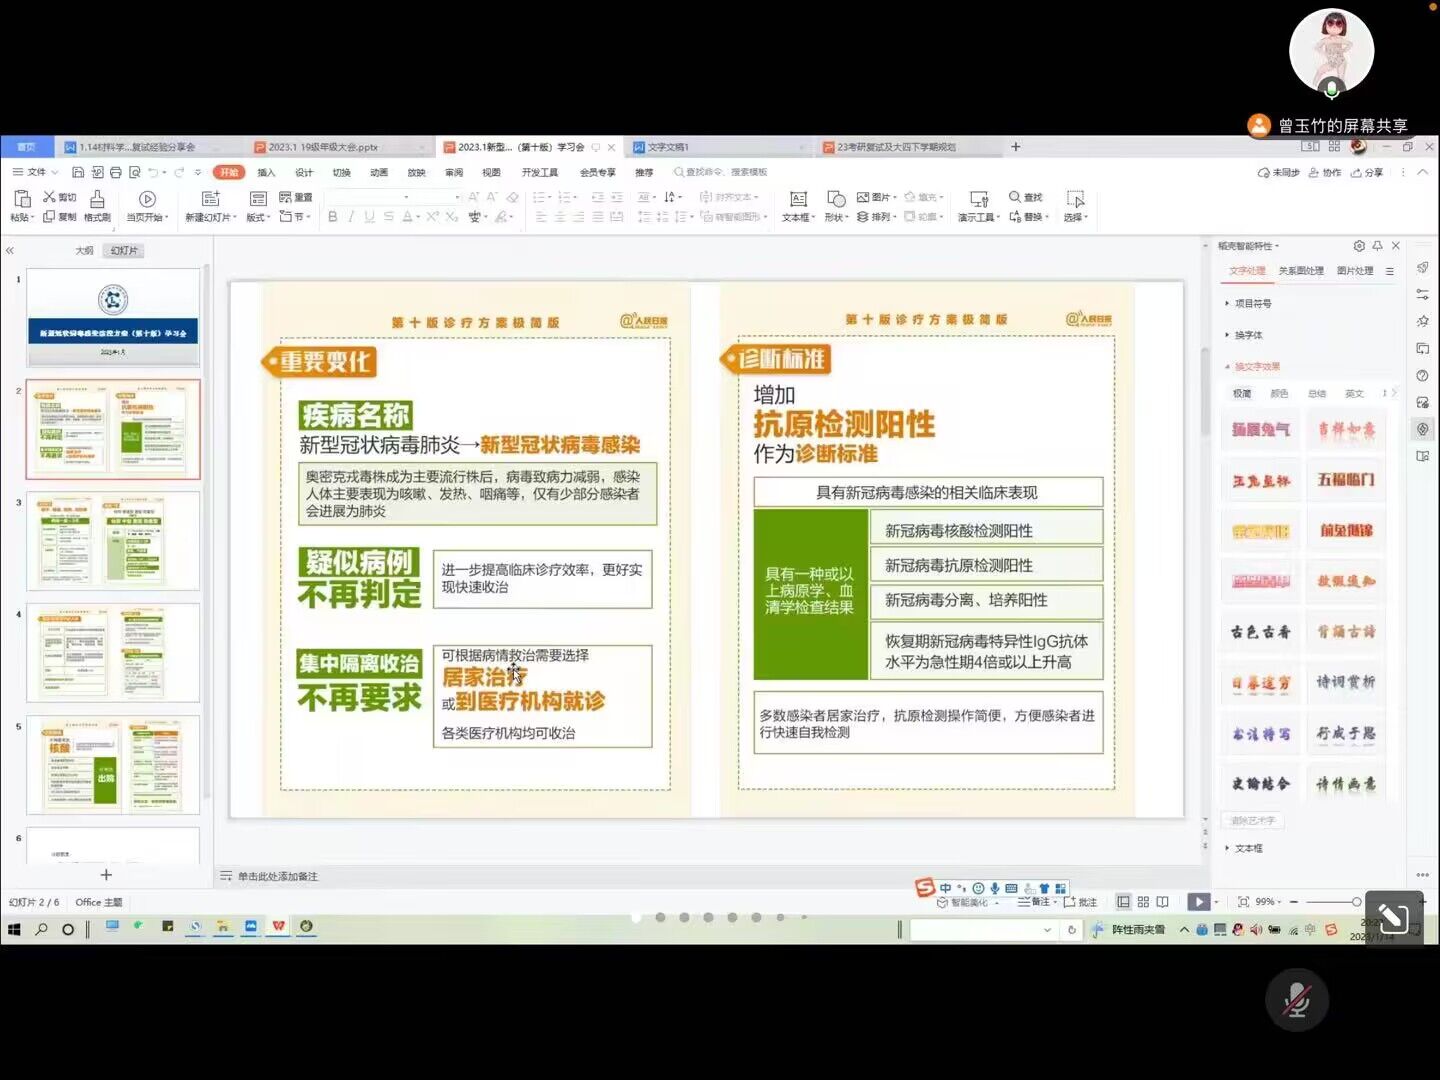Open the Insert (插入) ribbon tab
The image size is (1440, 1080).
[266, 172]
